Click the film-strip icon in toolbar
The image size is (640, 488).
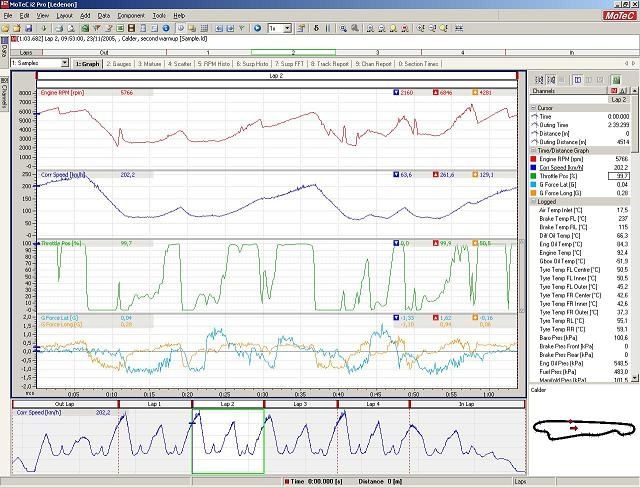coord(131,28)
